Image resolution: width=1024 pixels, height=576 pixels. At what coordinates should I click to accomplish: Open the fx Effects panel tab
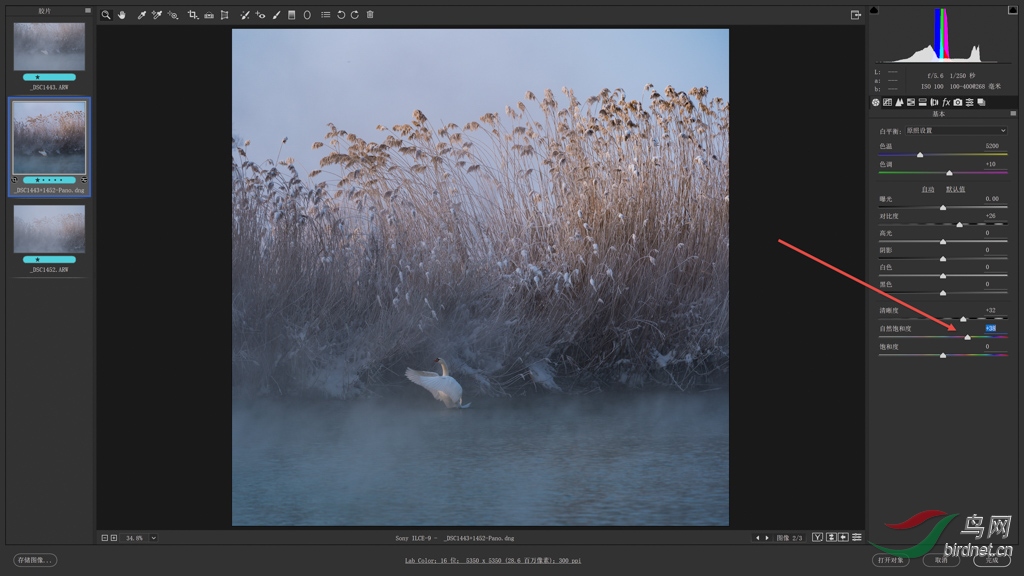946,102
